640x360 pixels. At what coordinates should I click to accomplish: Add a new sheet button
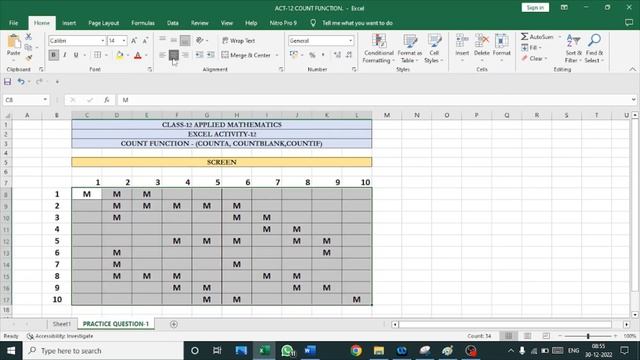click(173, 324)
